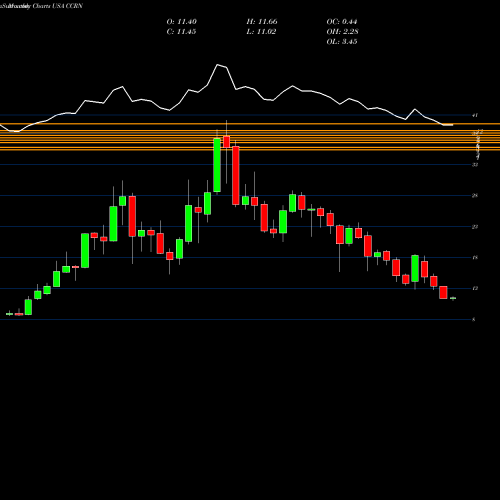Click the OC: 0.44 readout
Image resolution: width=500 pixels, height=500 pixels.
(x=342, y=22)
